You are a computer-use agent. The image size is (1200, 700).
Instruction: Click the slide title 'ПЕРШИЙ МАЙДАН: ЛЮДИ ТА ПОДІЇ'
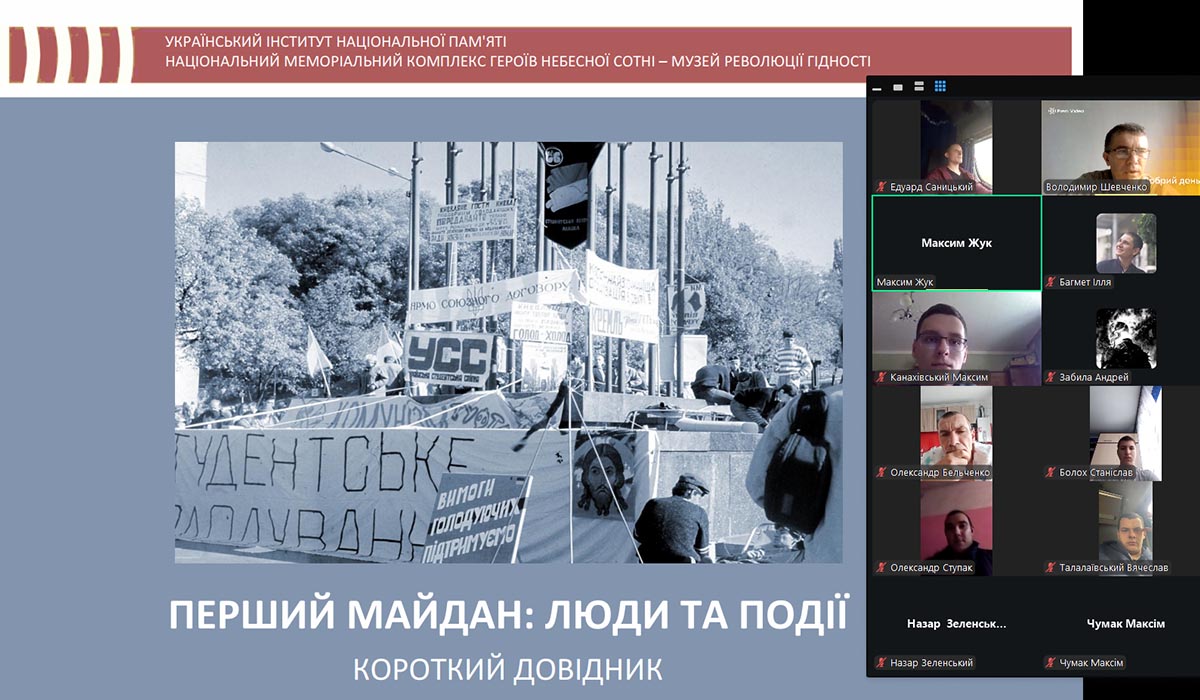click(x=508, y=614)
